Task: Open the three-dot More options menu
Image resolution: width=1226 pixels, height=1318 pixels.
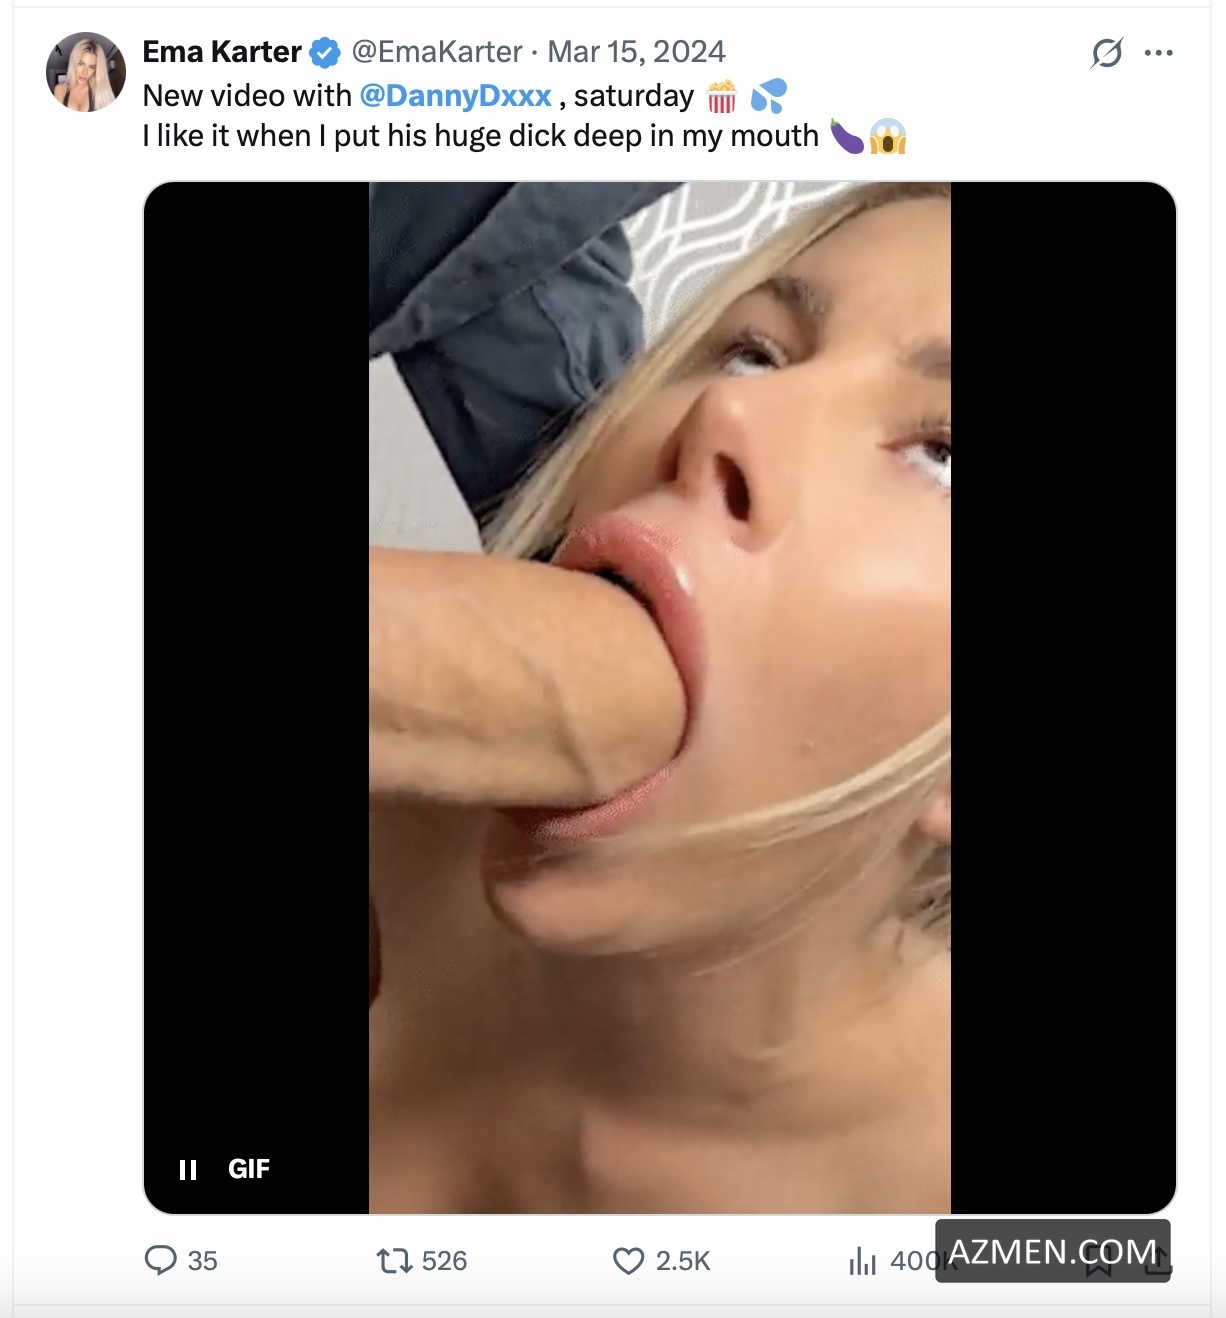Action: point(1158,53)
